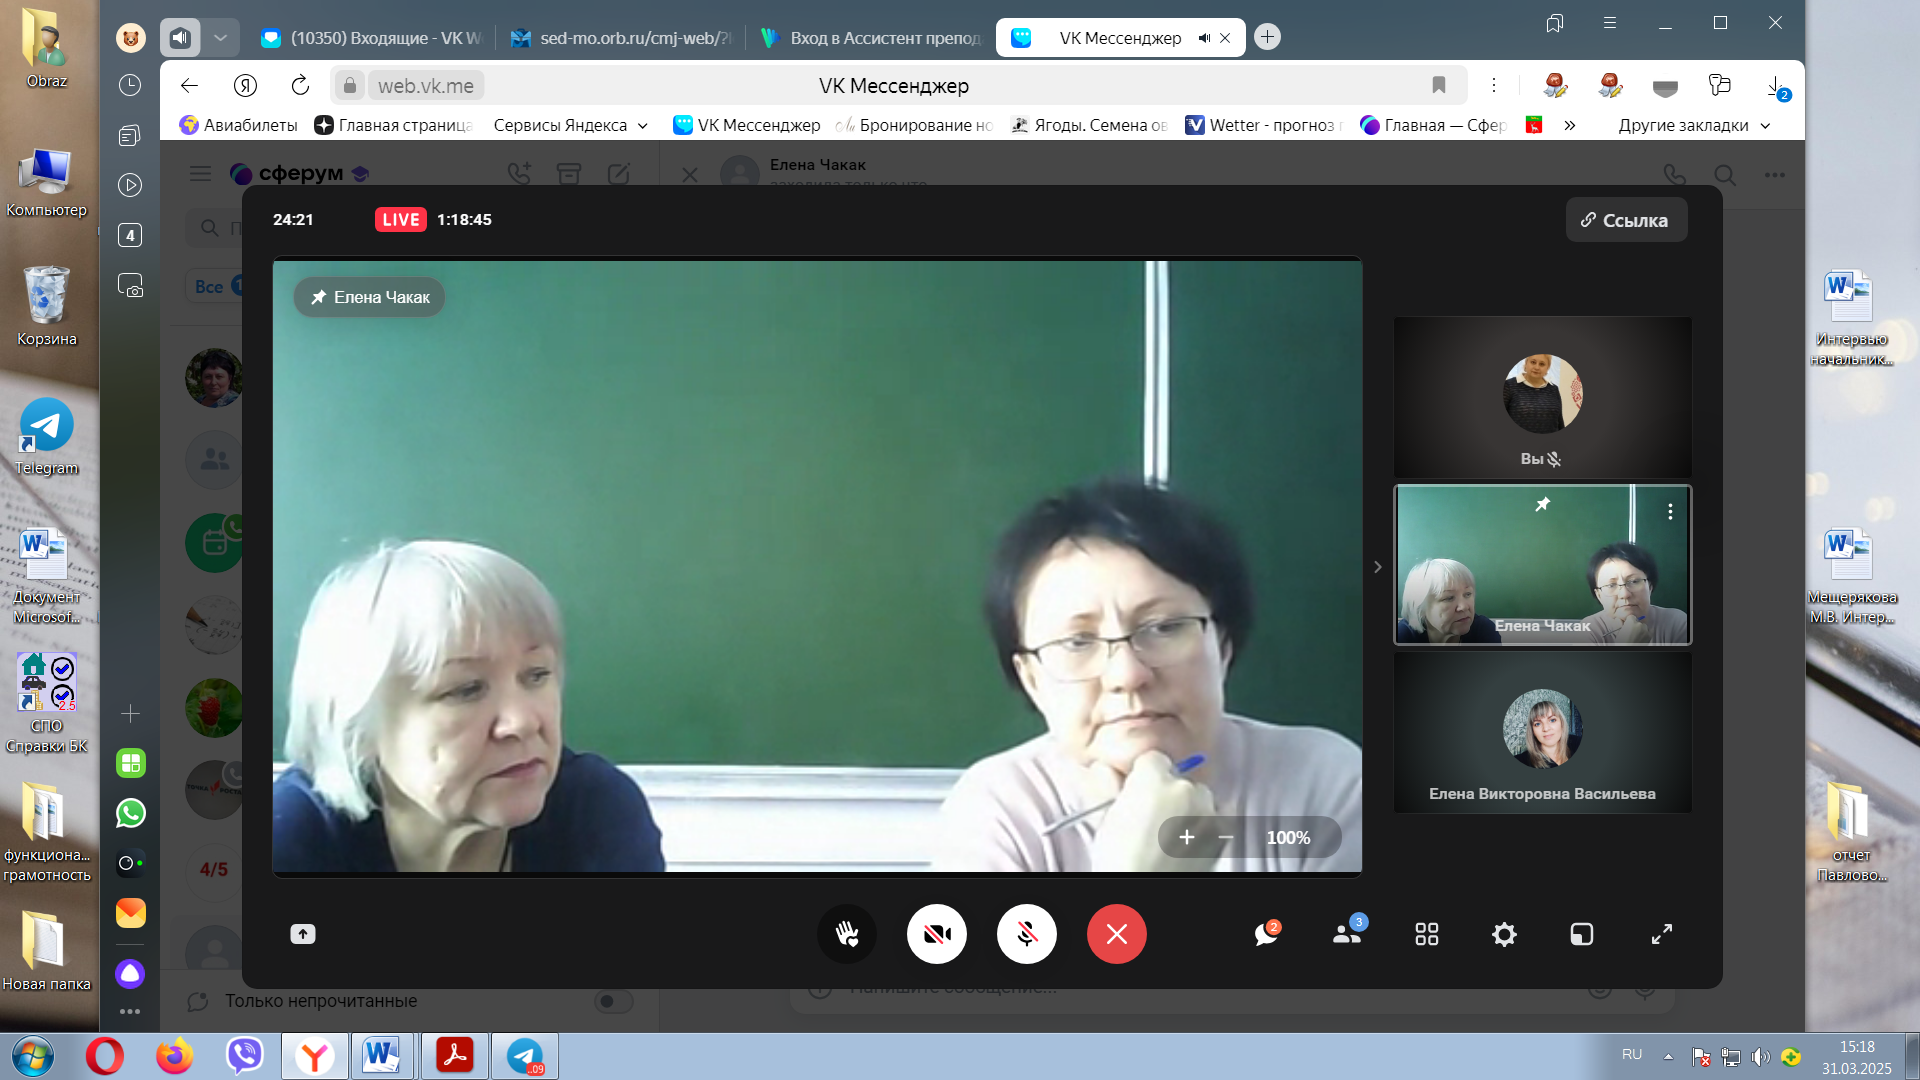This screenshot has height=1080, width=1920.
Task: Open browser downloads
Action: pos(1776,86)
